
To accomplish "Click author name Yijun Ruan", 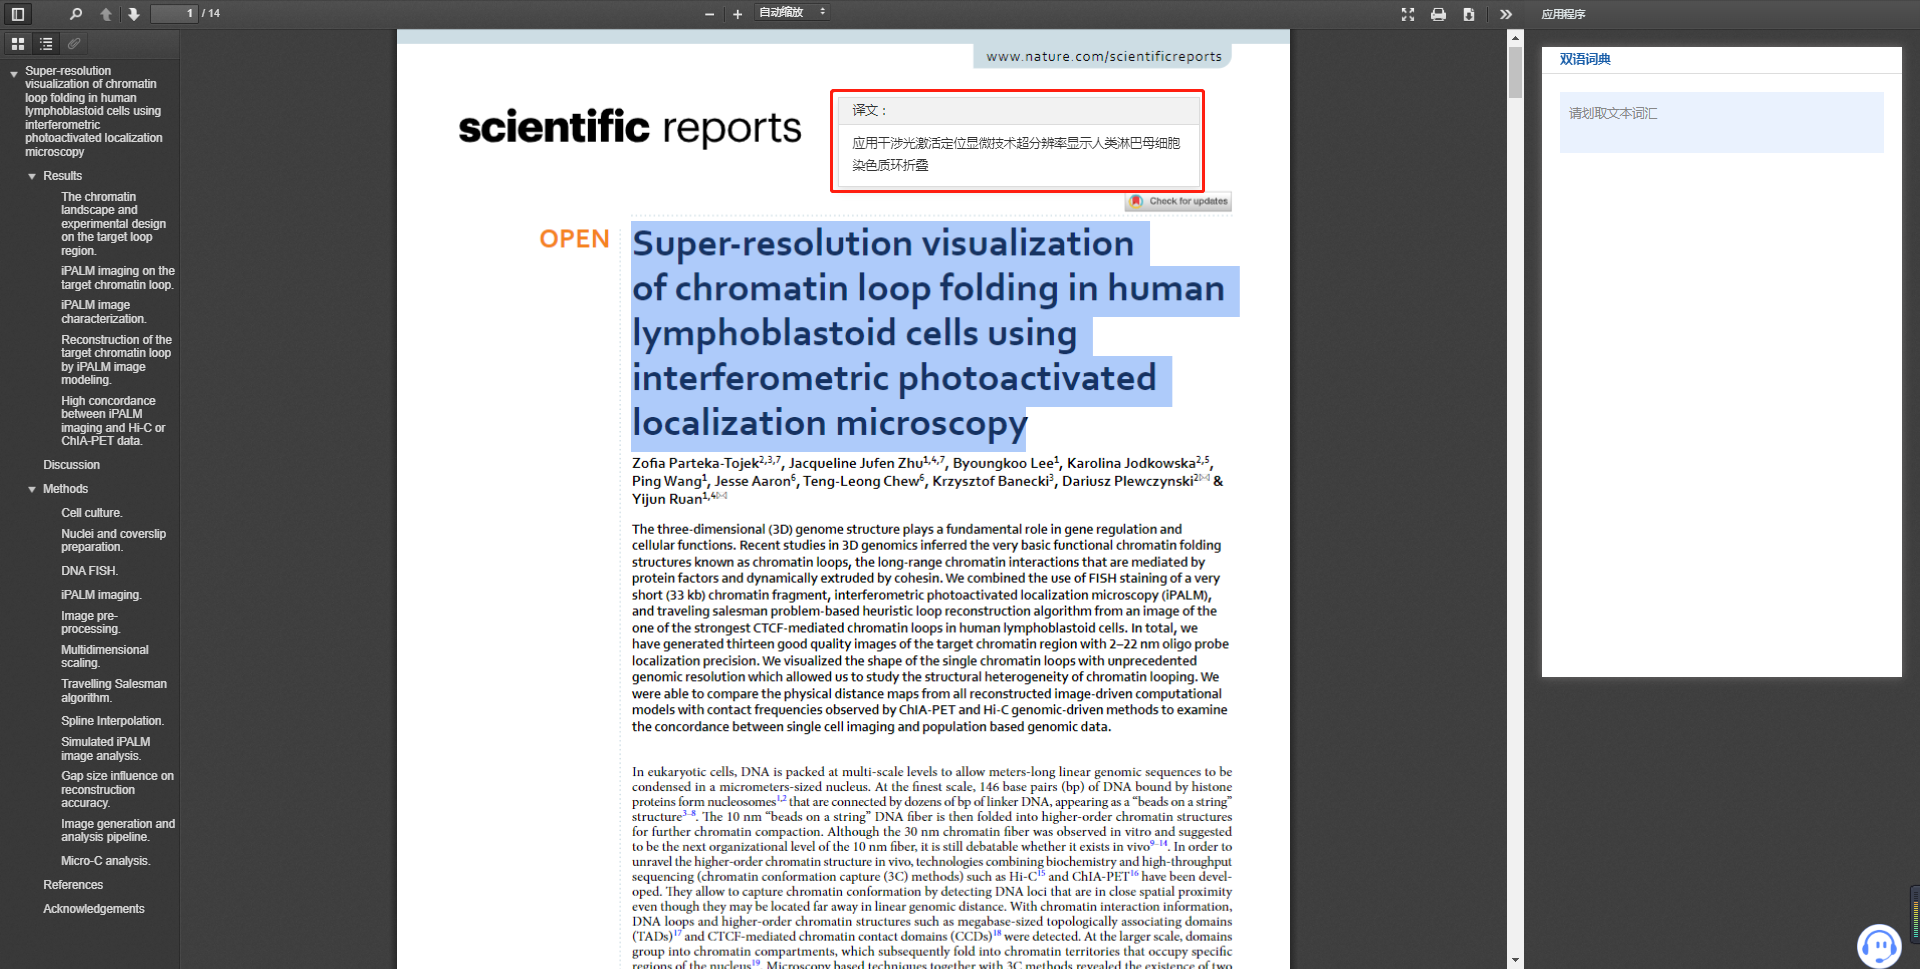I will coord(667,499).
